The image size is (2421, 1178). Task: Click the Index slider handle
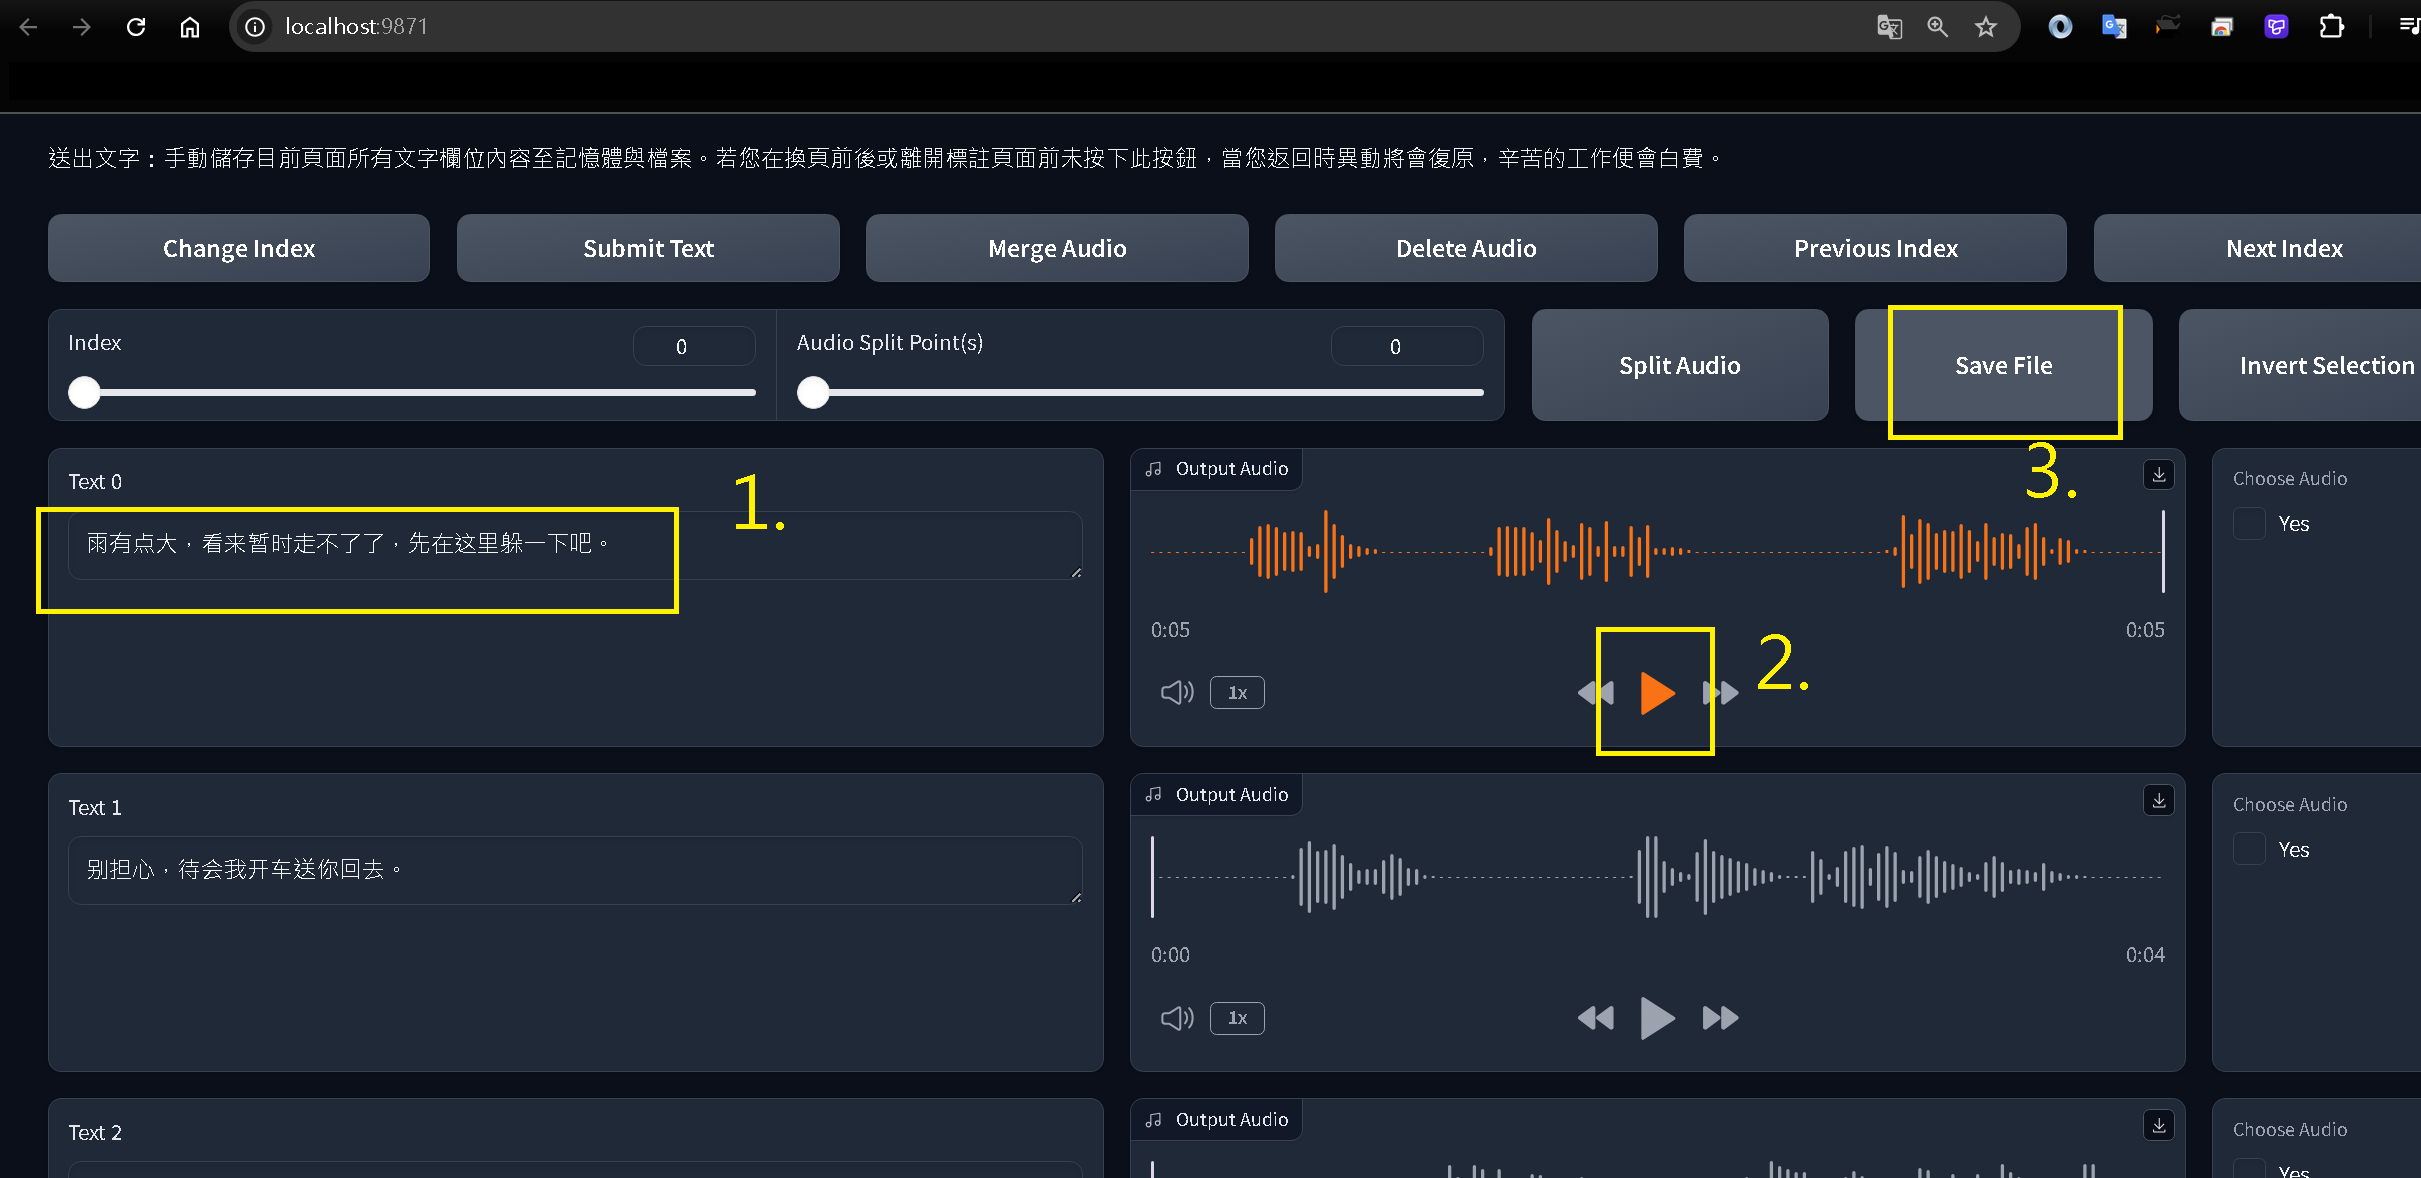[84, 393]
